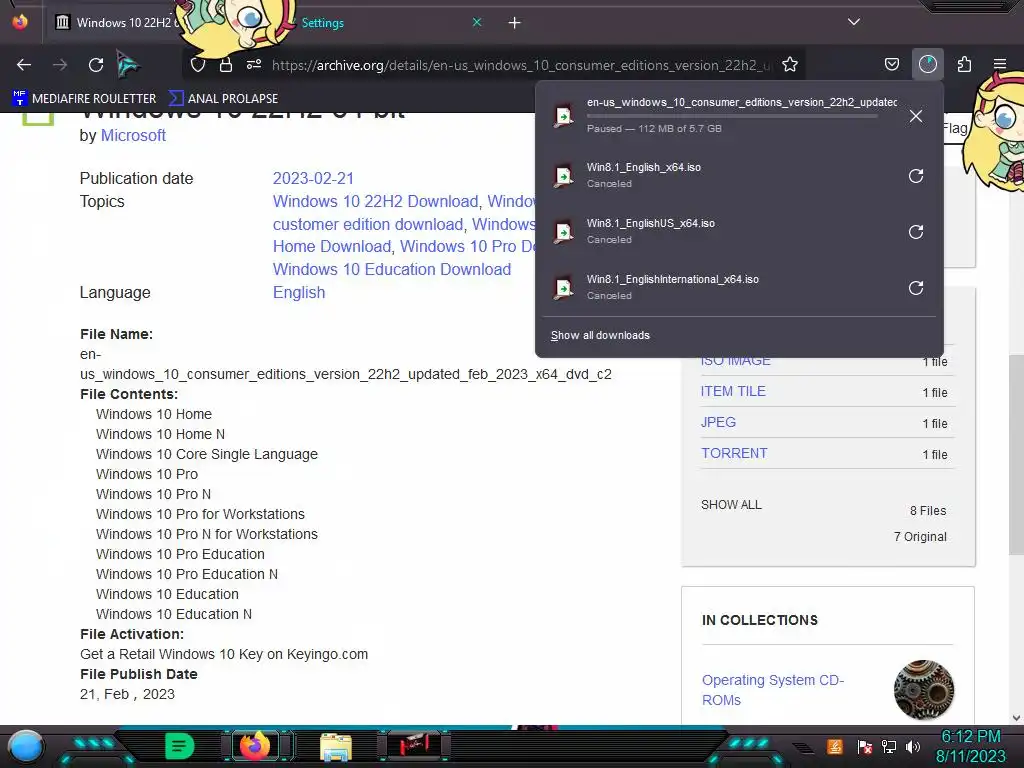Viewport: 1024px width, 768px height.
Task: Open TORRENT download option
Action: pyautogui.click(x=734, y=453)
